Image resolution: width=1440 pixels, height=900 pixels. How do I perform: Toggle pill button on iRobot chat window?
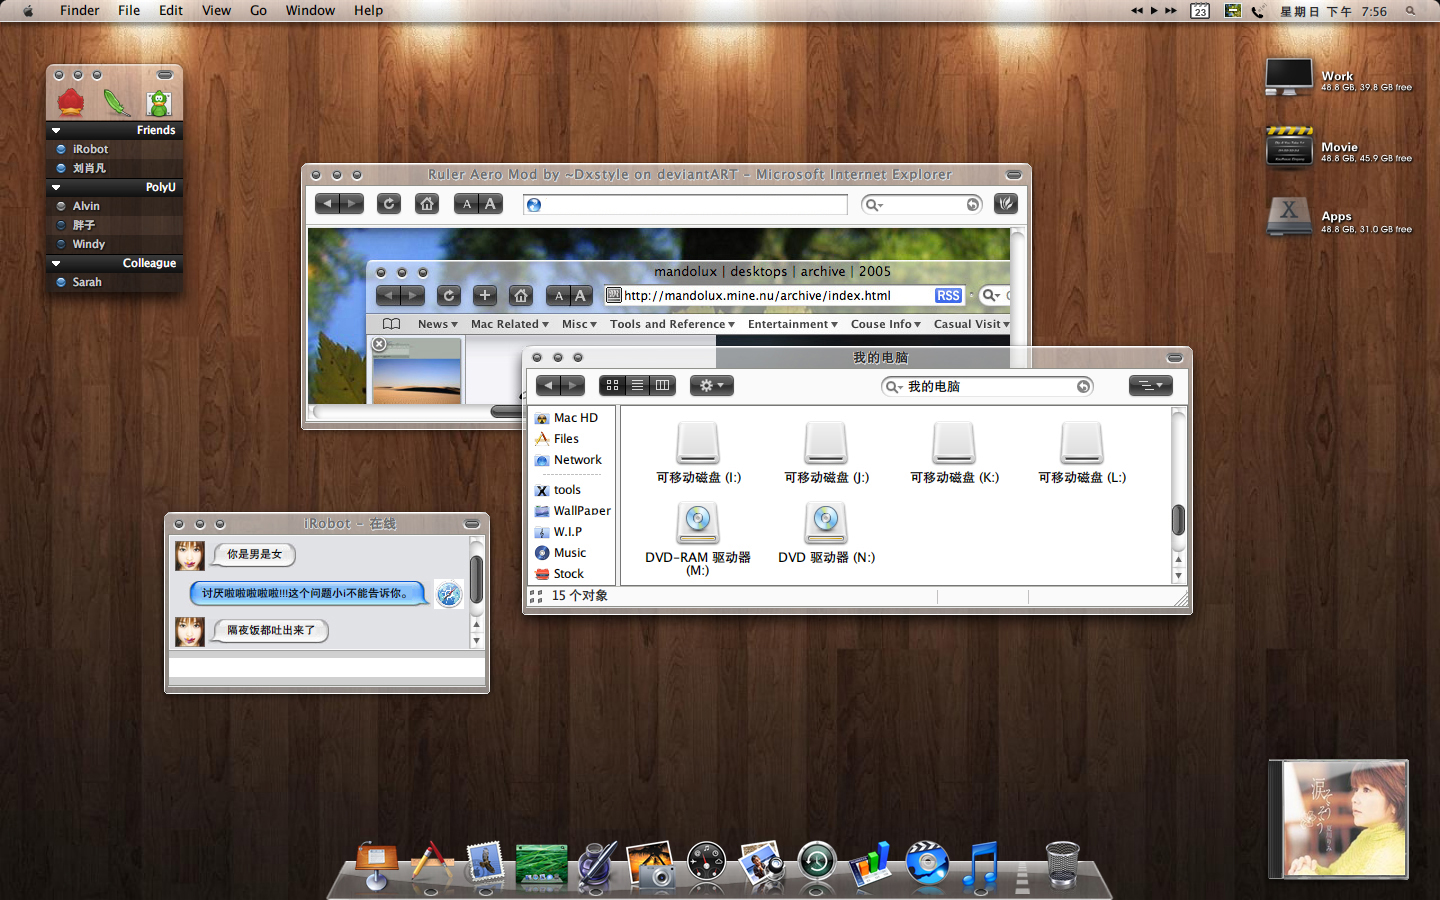[472, 524]
